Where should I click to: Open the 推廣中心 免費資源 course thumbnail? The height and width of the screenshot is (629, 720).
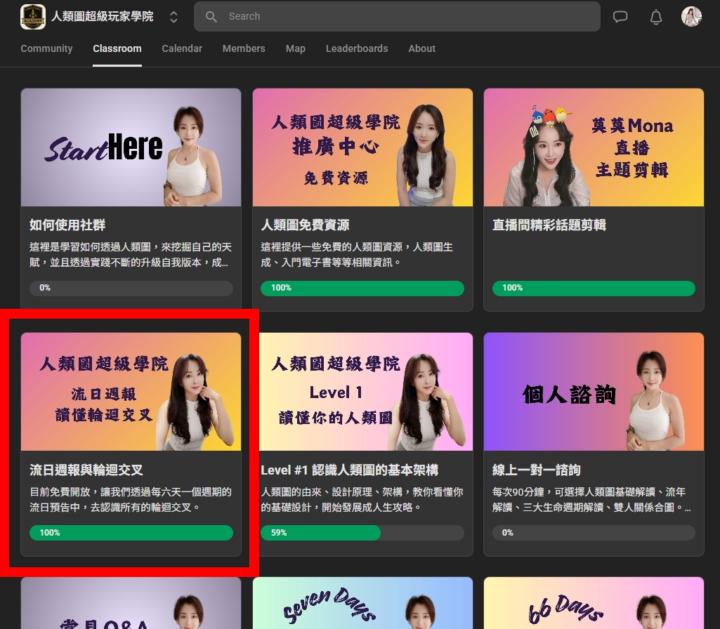click(363, 147)
